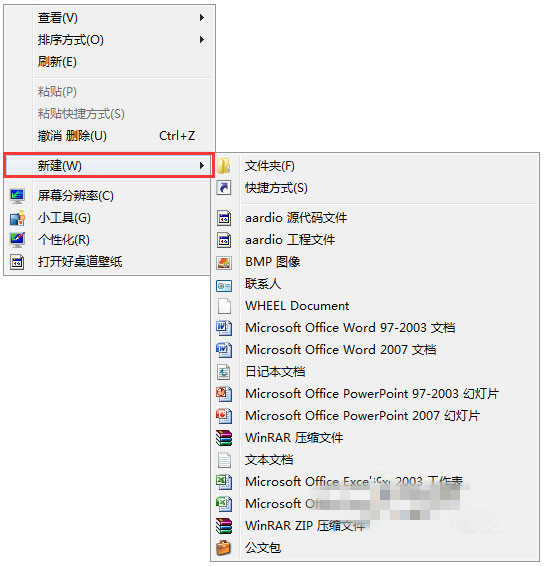Click the 快捷方式 shortcut arrow icon
544x566 pixels.
224,188
